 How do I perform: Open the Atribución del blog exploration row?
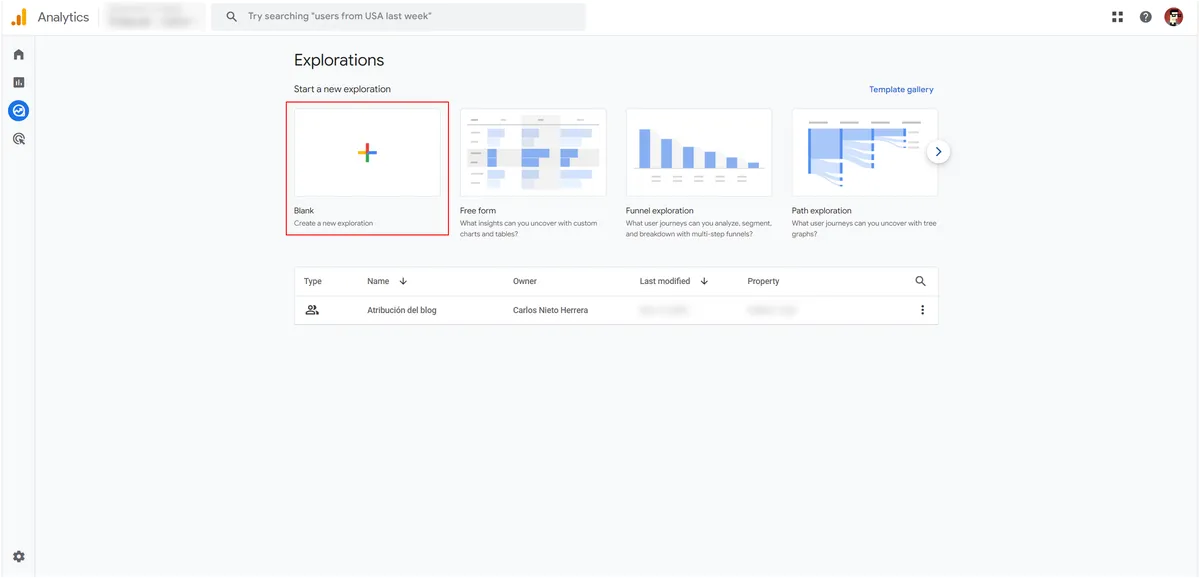[402, 310]
